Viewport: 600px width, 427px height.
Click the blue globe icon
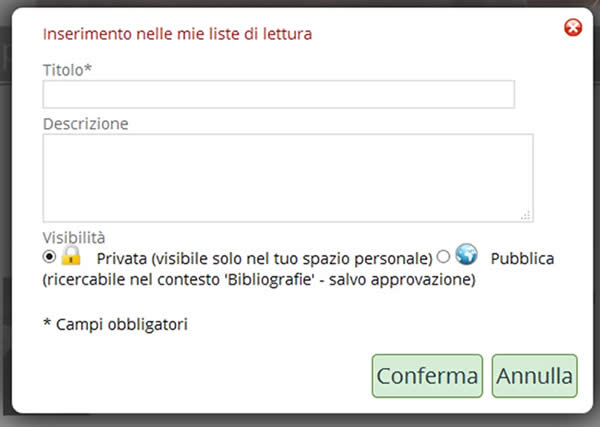[x=466, y=256]
